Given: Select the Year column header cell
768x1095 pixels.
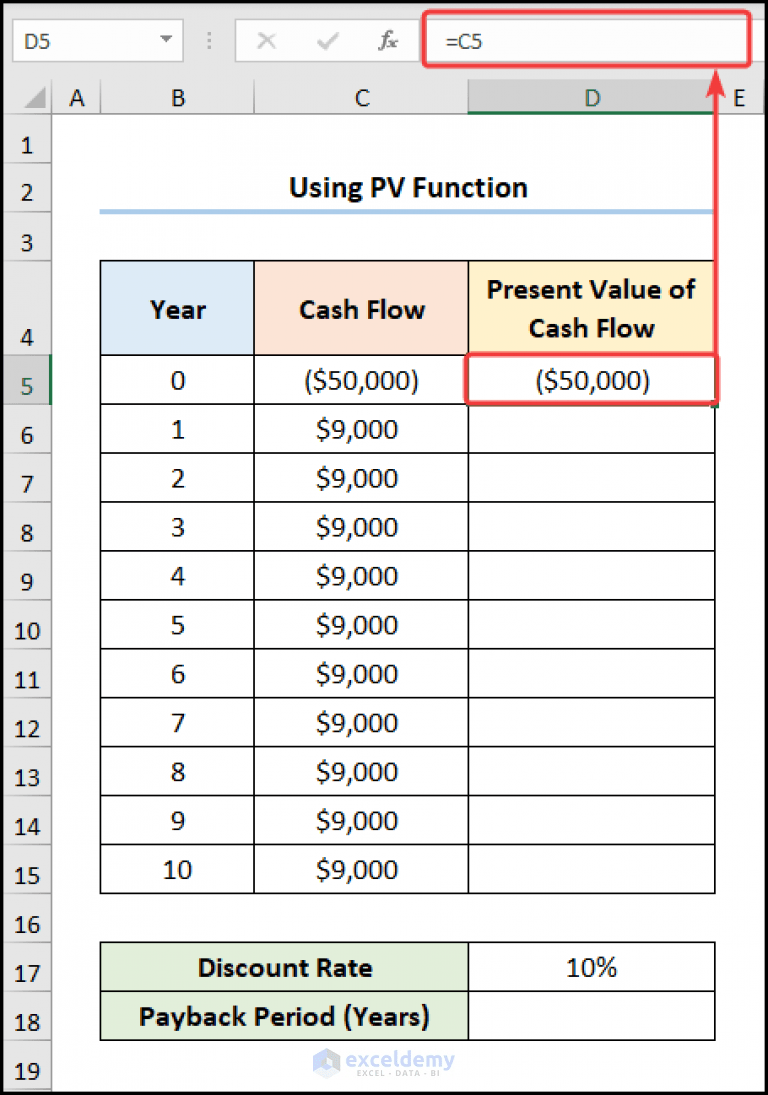Looking at the screenshot, I should coord(177,308).
